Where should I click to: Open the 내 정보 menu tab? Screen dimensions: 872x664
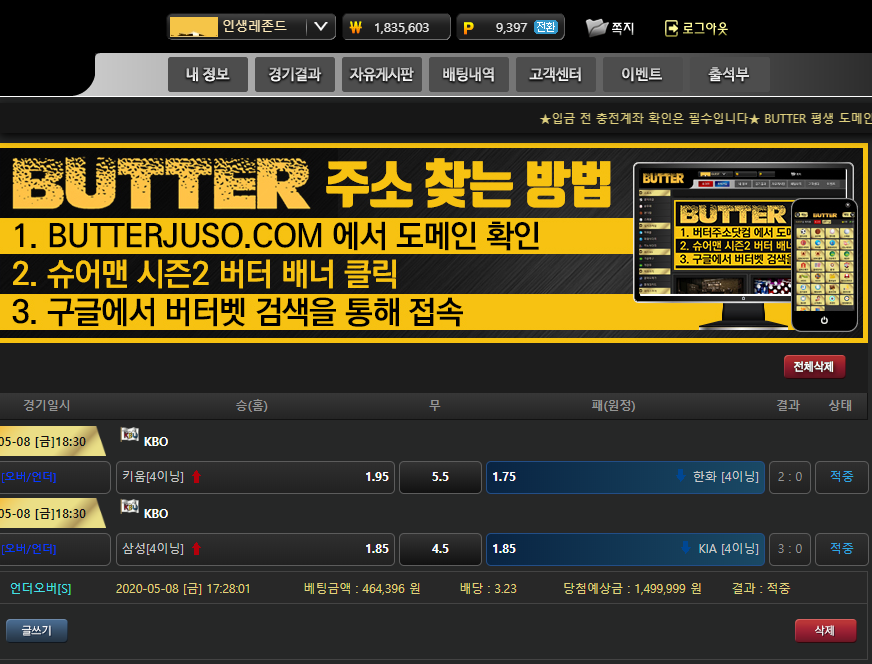[x=208, y=75]
